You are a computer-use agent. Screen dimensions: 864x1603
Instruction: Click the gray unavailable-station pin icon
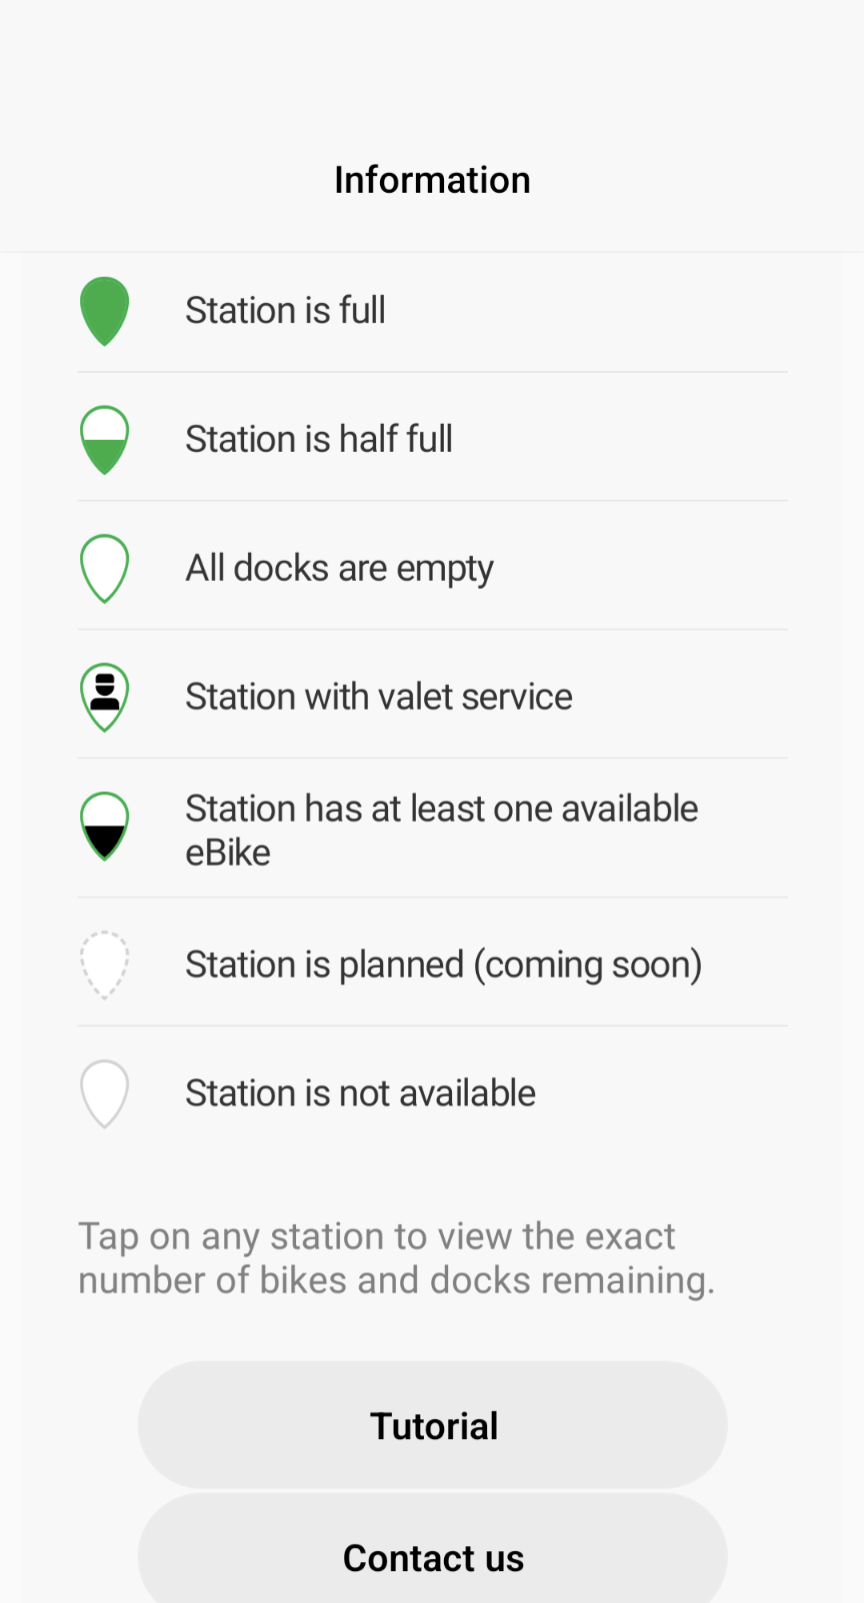click(104, 1094)
